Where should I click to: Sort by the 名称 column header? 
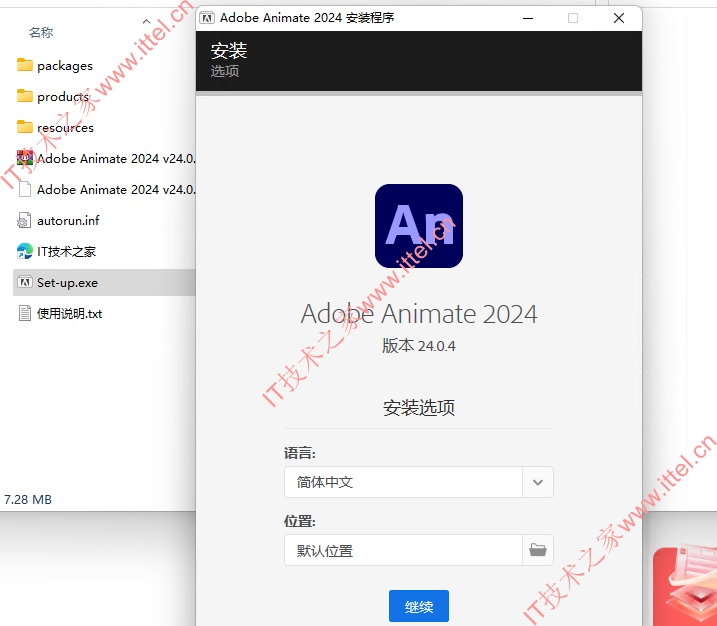(x=41, y=32)
